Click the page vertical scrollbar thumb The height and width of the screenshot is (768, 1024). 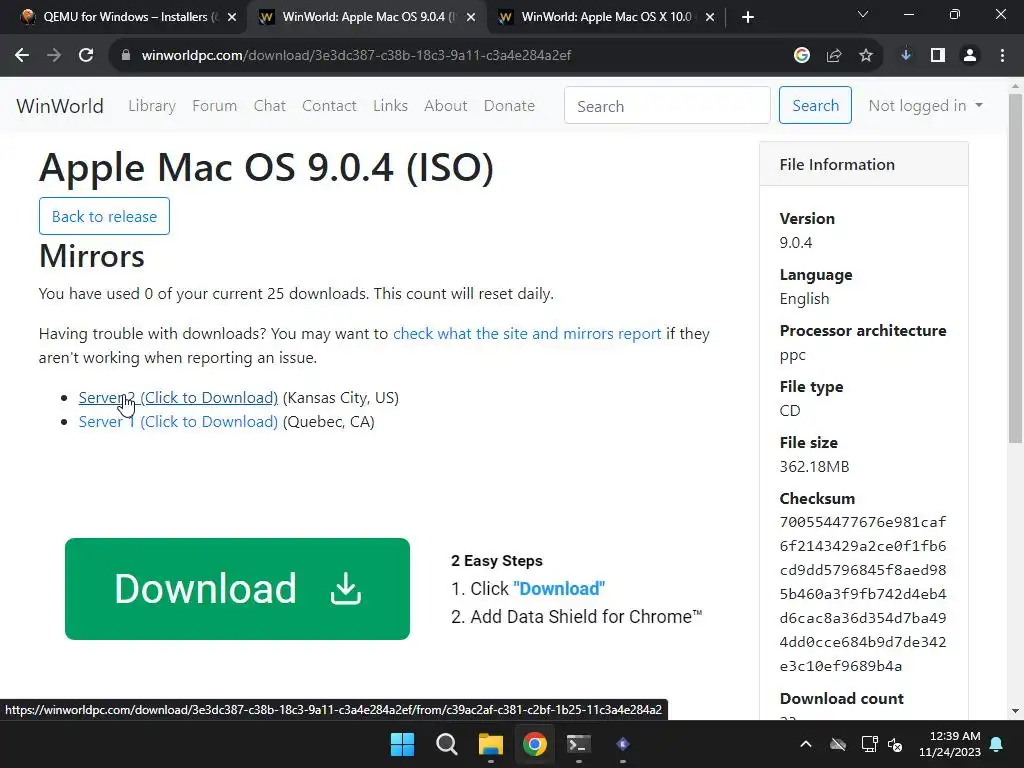[x=1016, y=268]
